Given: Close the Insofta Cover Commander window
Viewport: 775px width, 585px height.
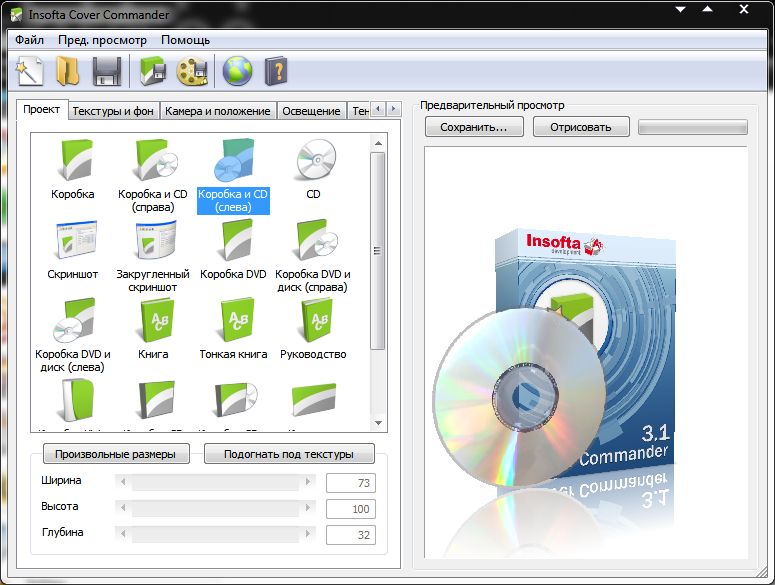Looking at the screenshot, I should coord(744,9).
